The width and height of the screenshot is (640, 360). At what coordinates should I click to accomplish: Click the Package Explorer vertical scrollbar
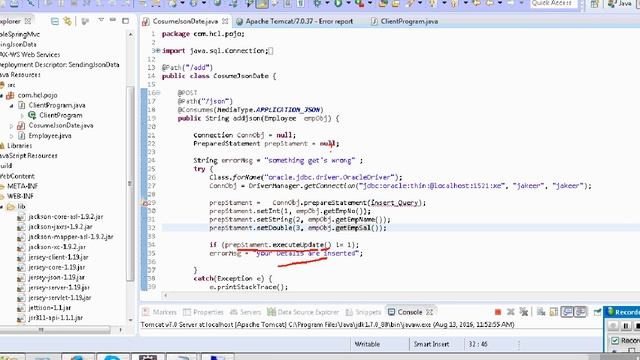coord(130,184)
